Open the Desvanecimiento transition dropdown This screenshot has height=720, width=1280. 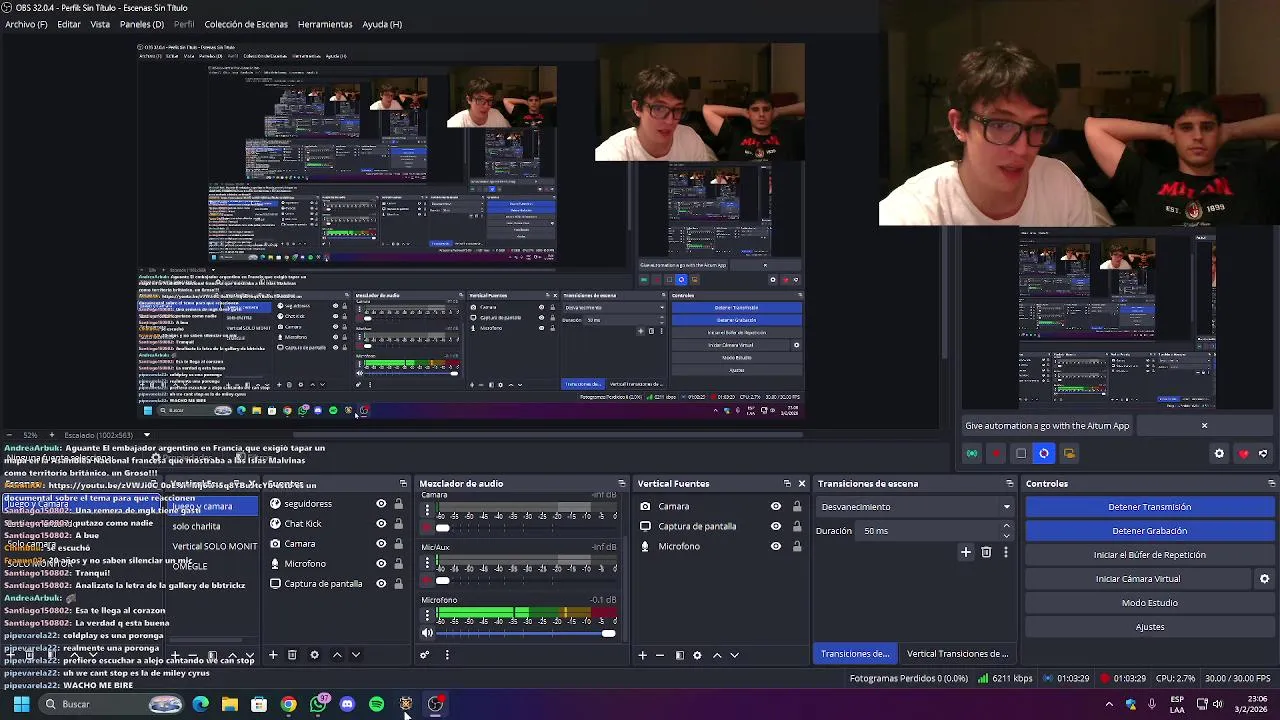(x=914, y=507)
